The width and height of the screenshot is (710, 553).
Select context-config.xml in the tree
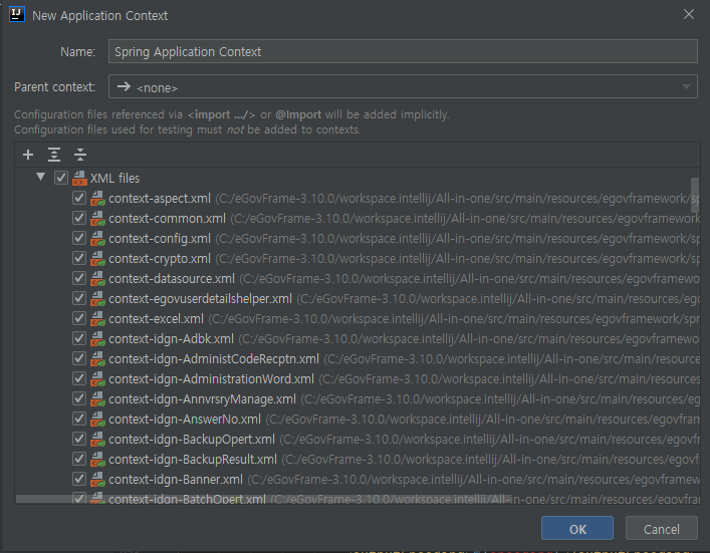coord(159,238)
